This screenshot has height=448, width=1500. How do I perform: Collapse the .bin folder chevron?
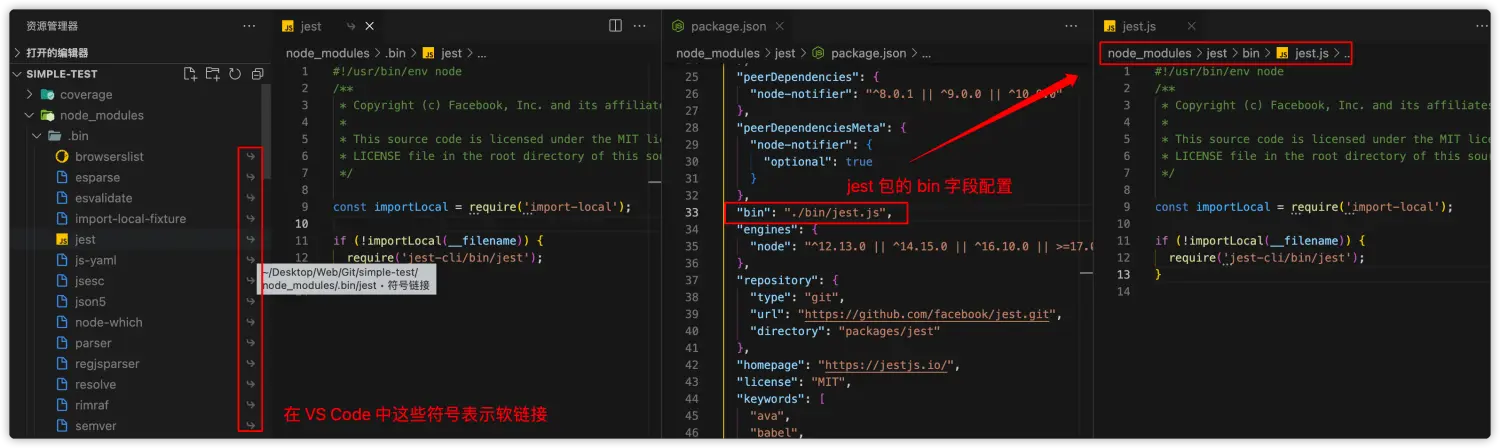point(37,136)
